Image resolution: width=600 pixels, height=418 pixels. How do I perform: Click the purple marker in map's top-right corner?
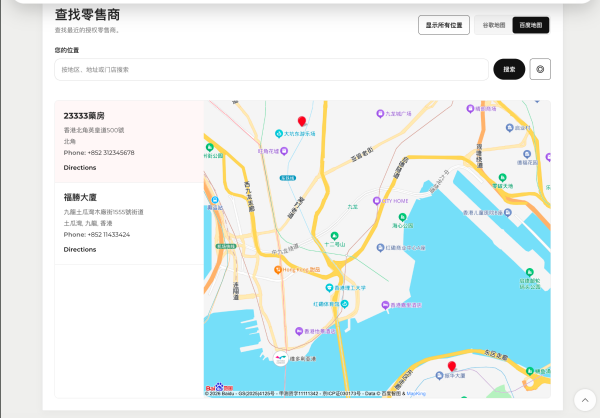[470, 109]
